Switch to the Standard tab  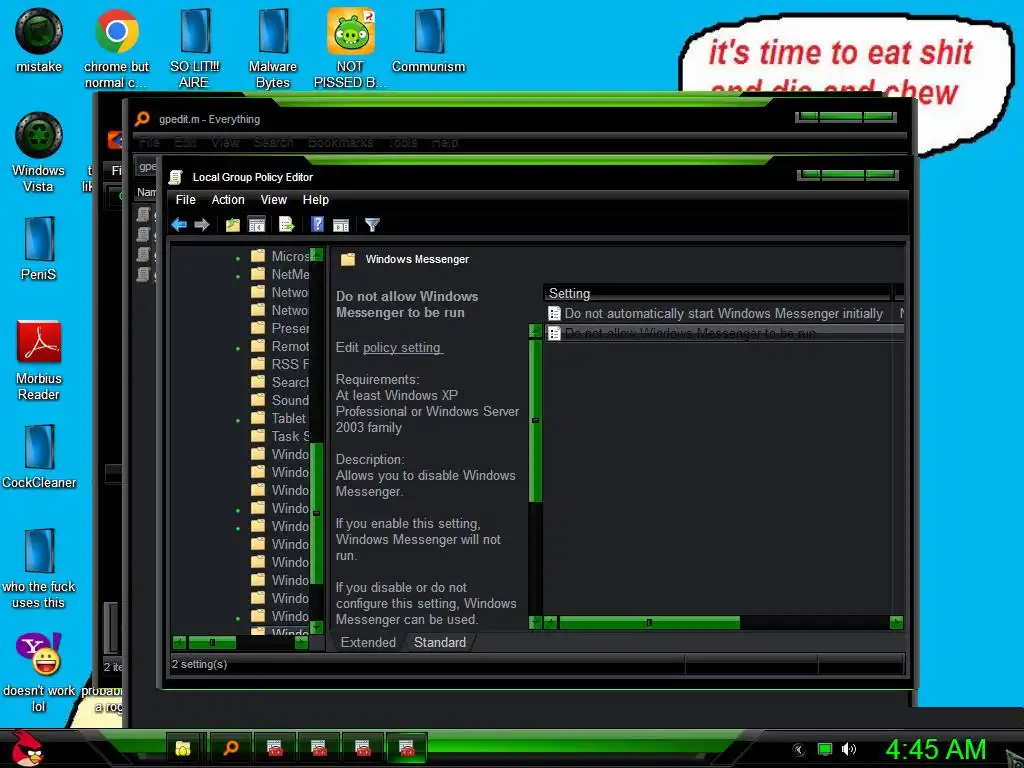click(x=440, y=643)
